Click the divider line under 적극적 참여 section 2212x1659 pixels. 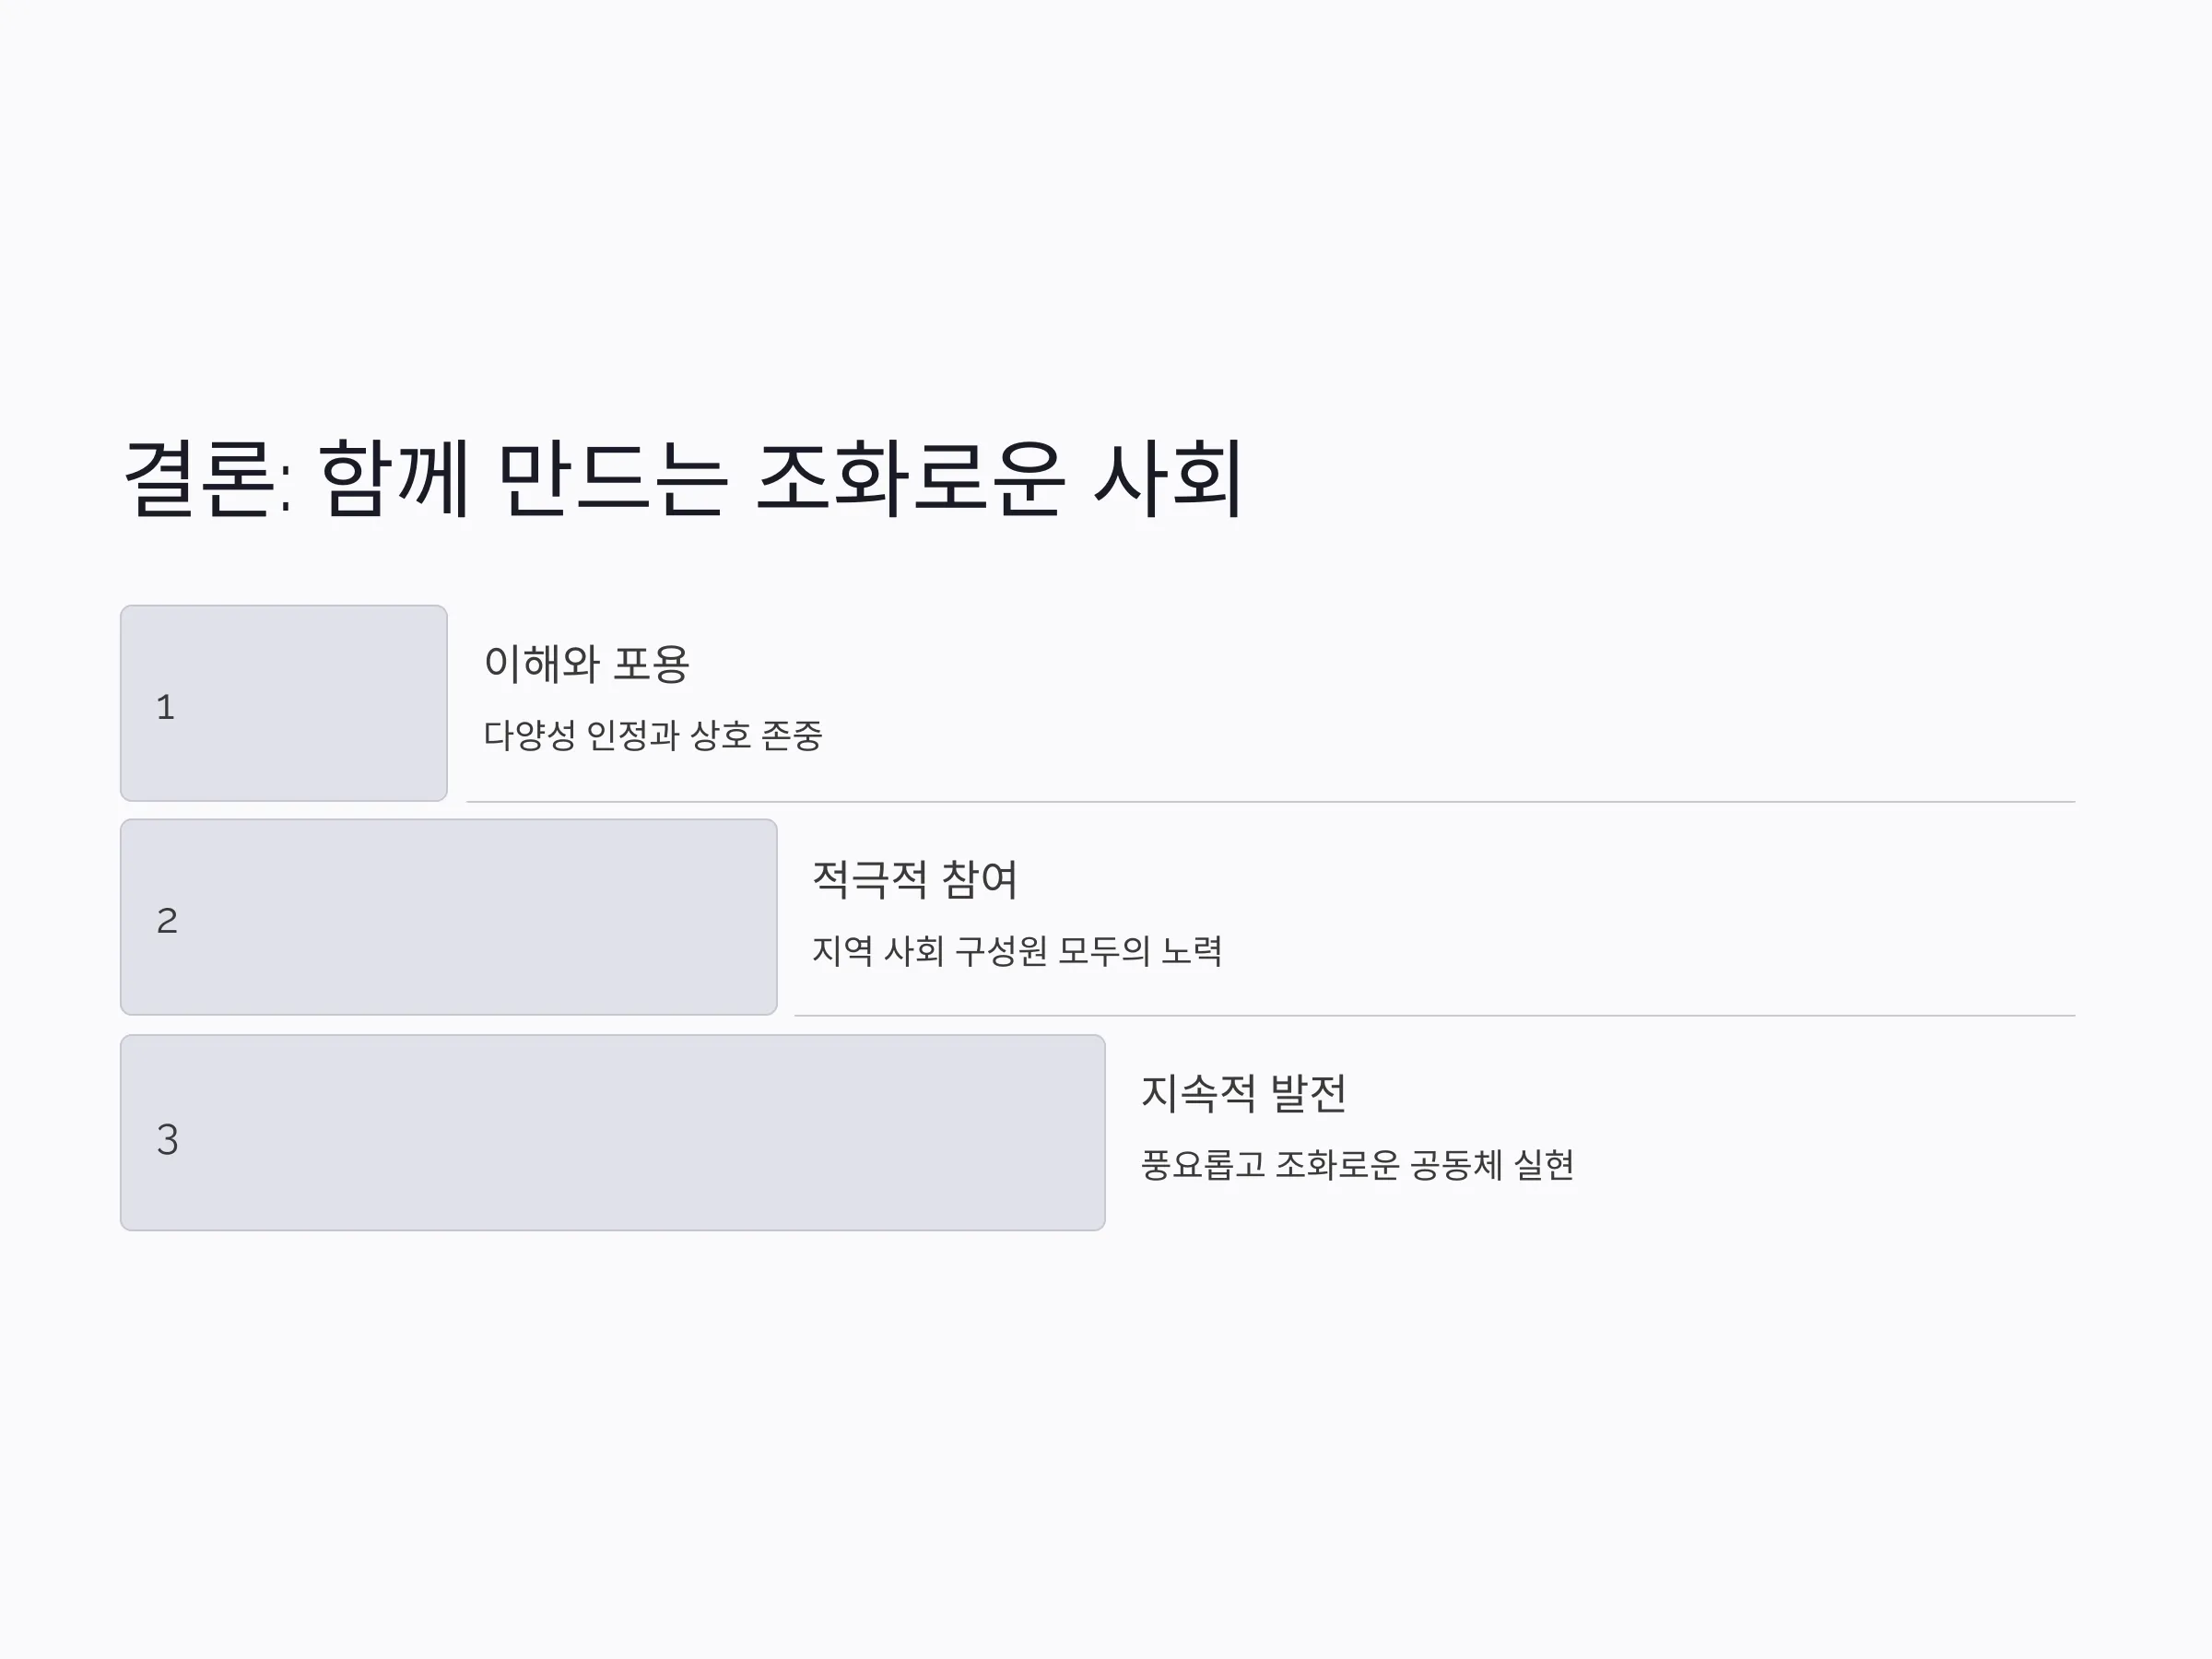(1435, 1016)
